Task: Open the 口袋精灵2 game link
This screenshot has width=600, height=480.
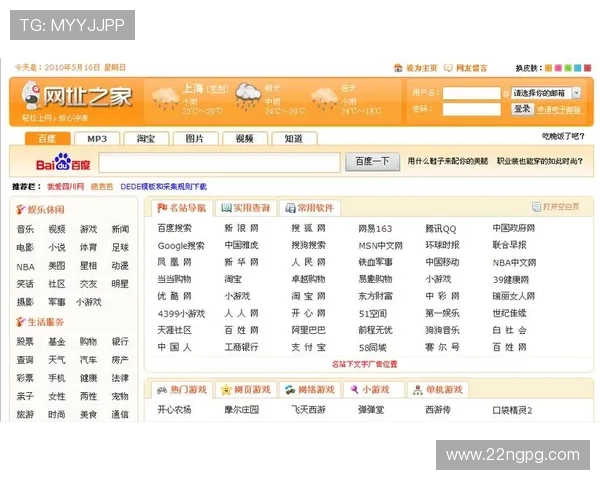Action: pos(512,410)
